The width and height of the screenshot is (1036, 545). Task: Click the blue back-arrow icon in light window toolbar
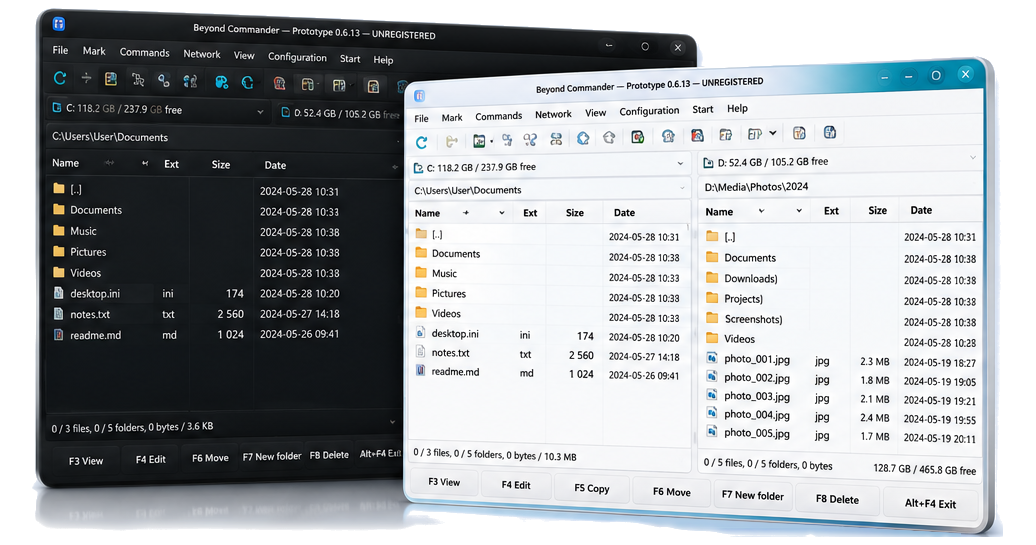583,138
